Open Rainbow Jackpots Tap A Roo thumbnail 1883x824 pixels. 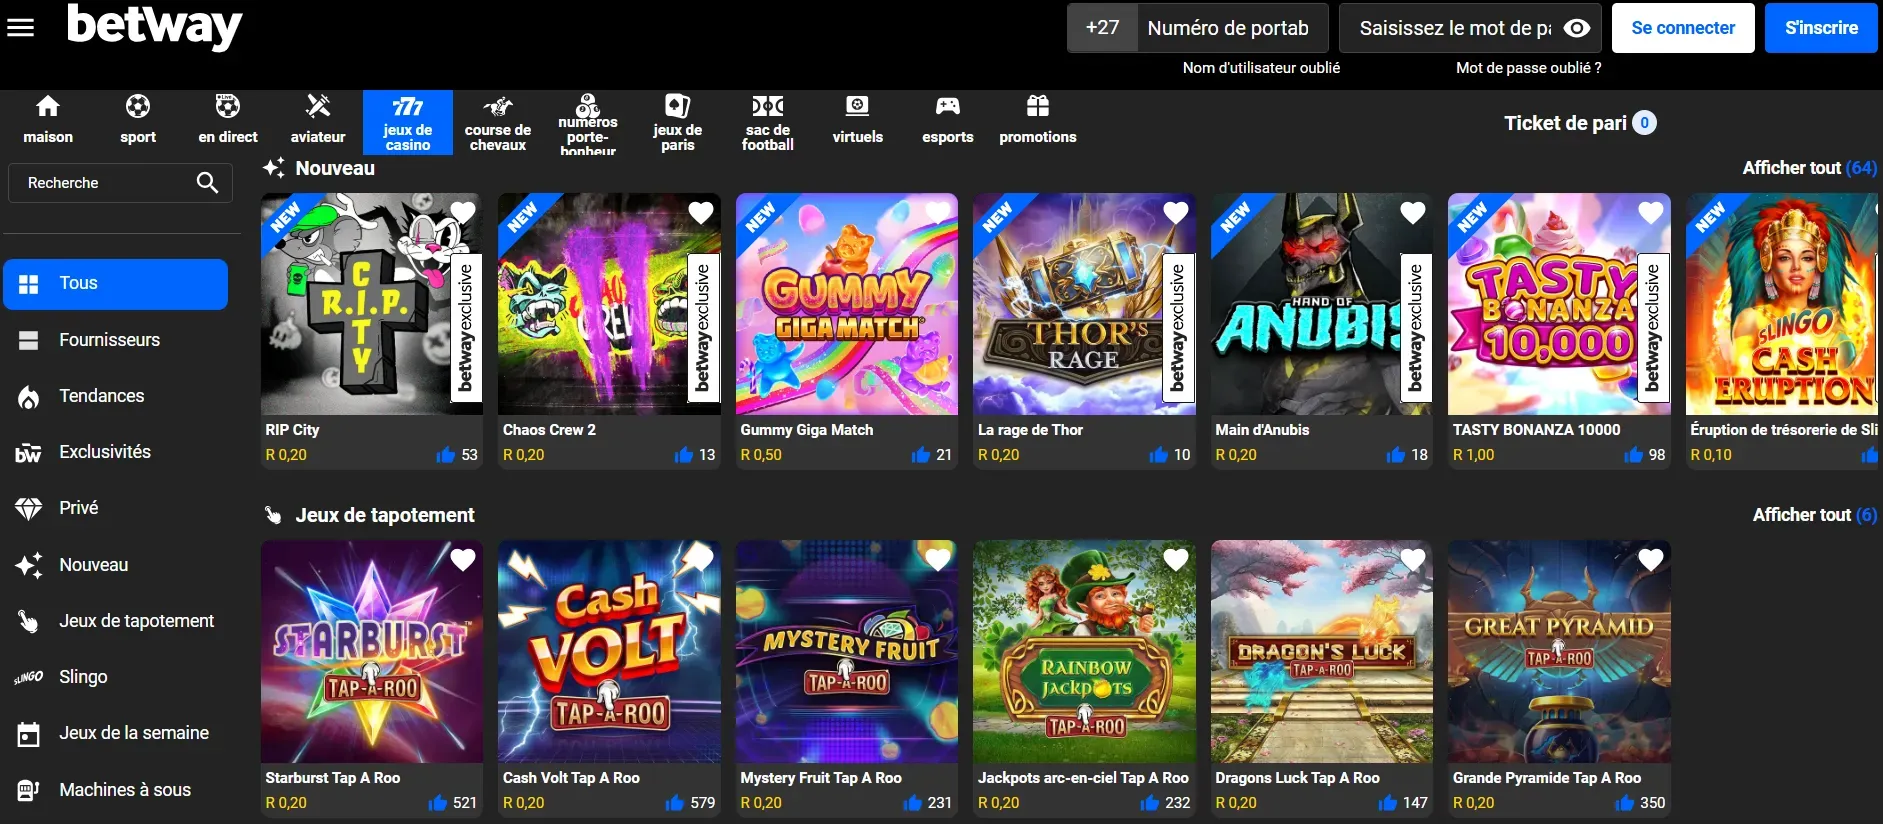pos(1084,652)
